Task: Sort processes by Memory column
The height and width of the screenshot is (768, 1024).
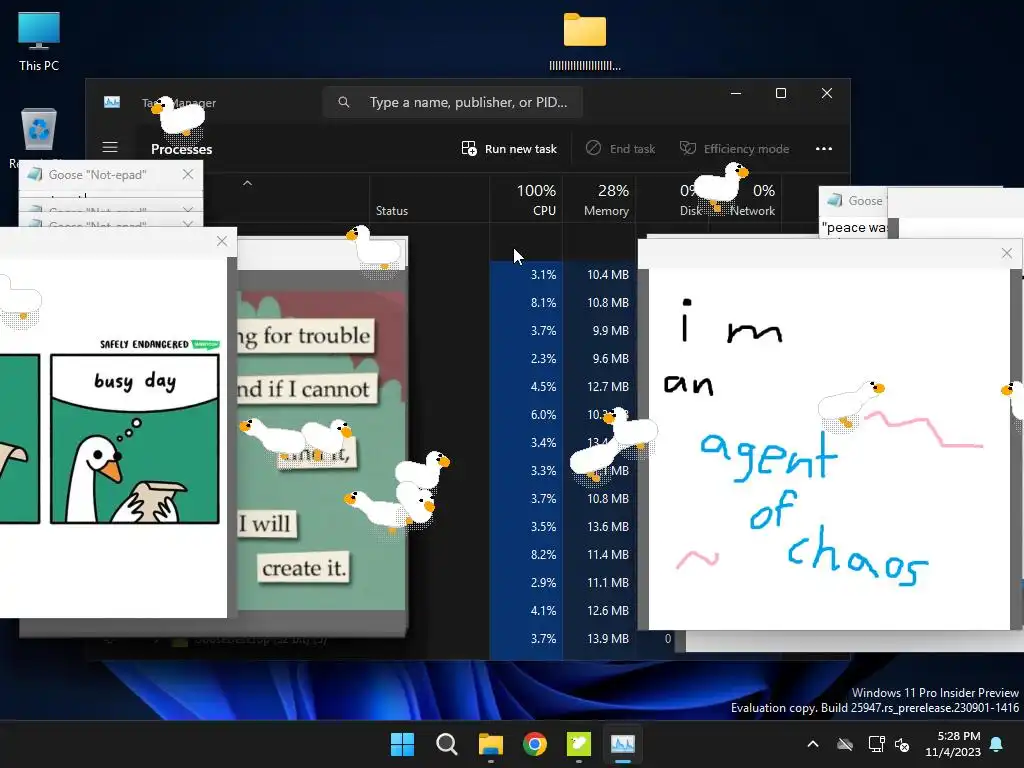Action: [599, 200]
